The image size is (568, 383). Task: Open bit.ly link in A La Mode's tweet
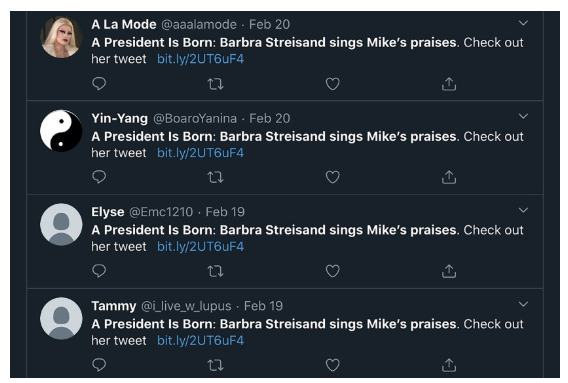(200, 59)
